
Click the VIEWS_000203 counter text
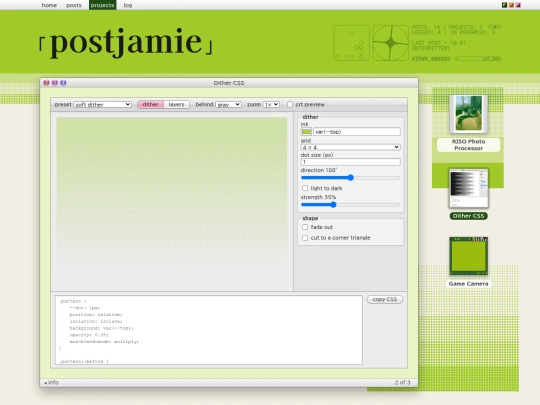(x=431, y=59)
